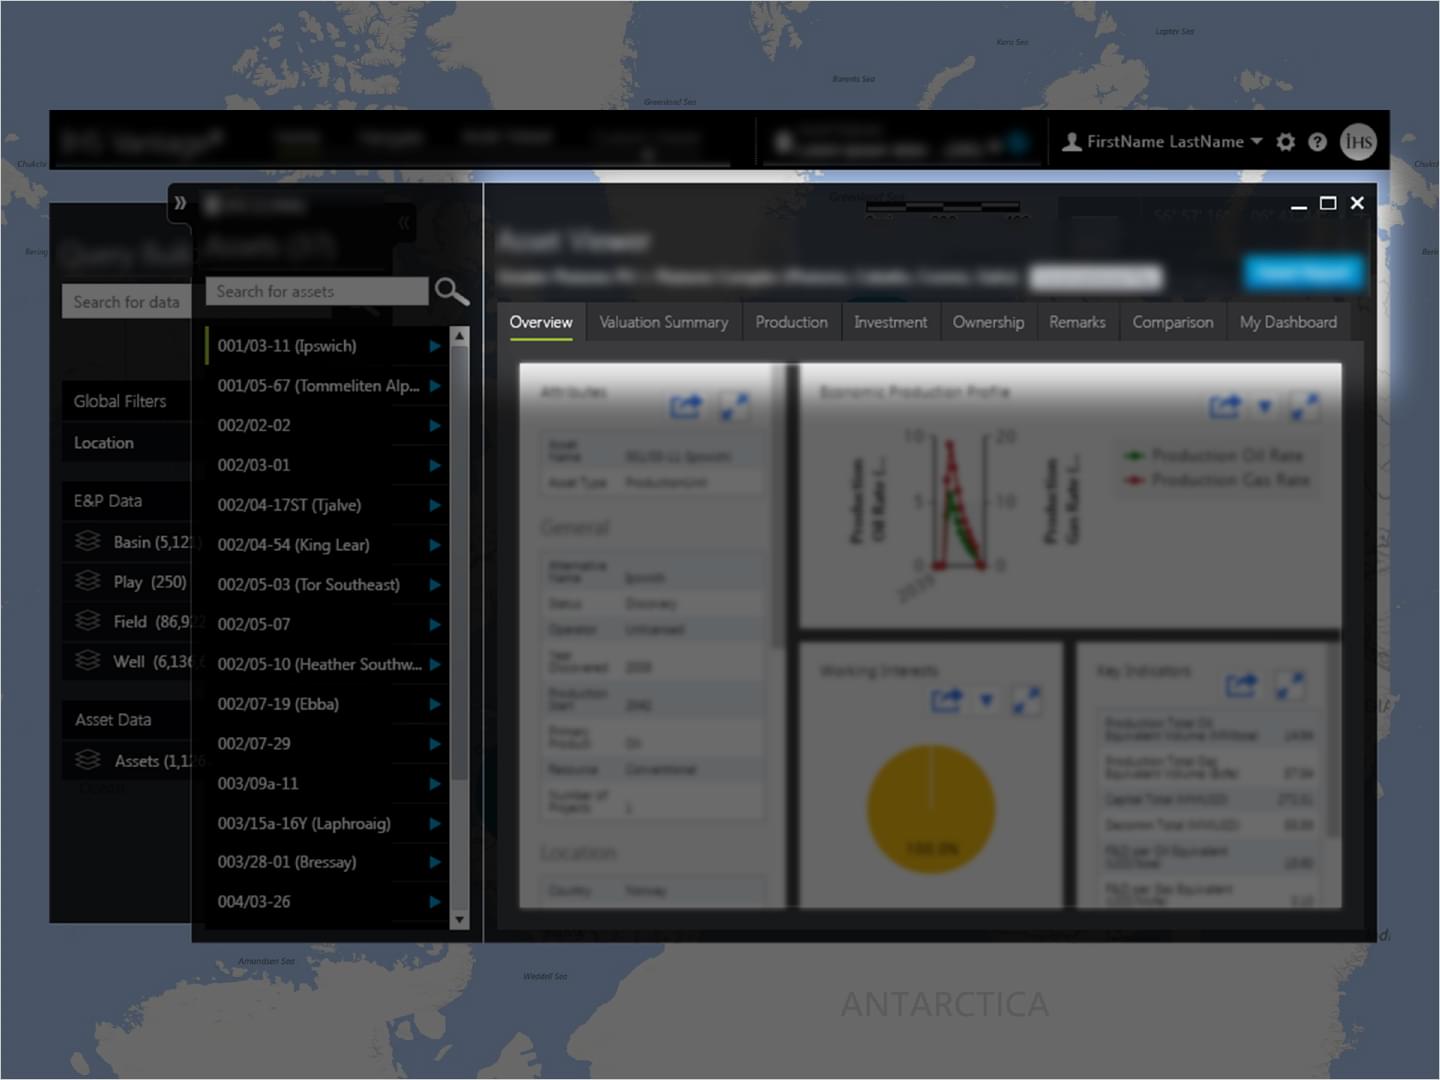Switch to the Valuation Summary tab
This screenshot has width=1440, height=1080.
[x=664, y=322]
